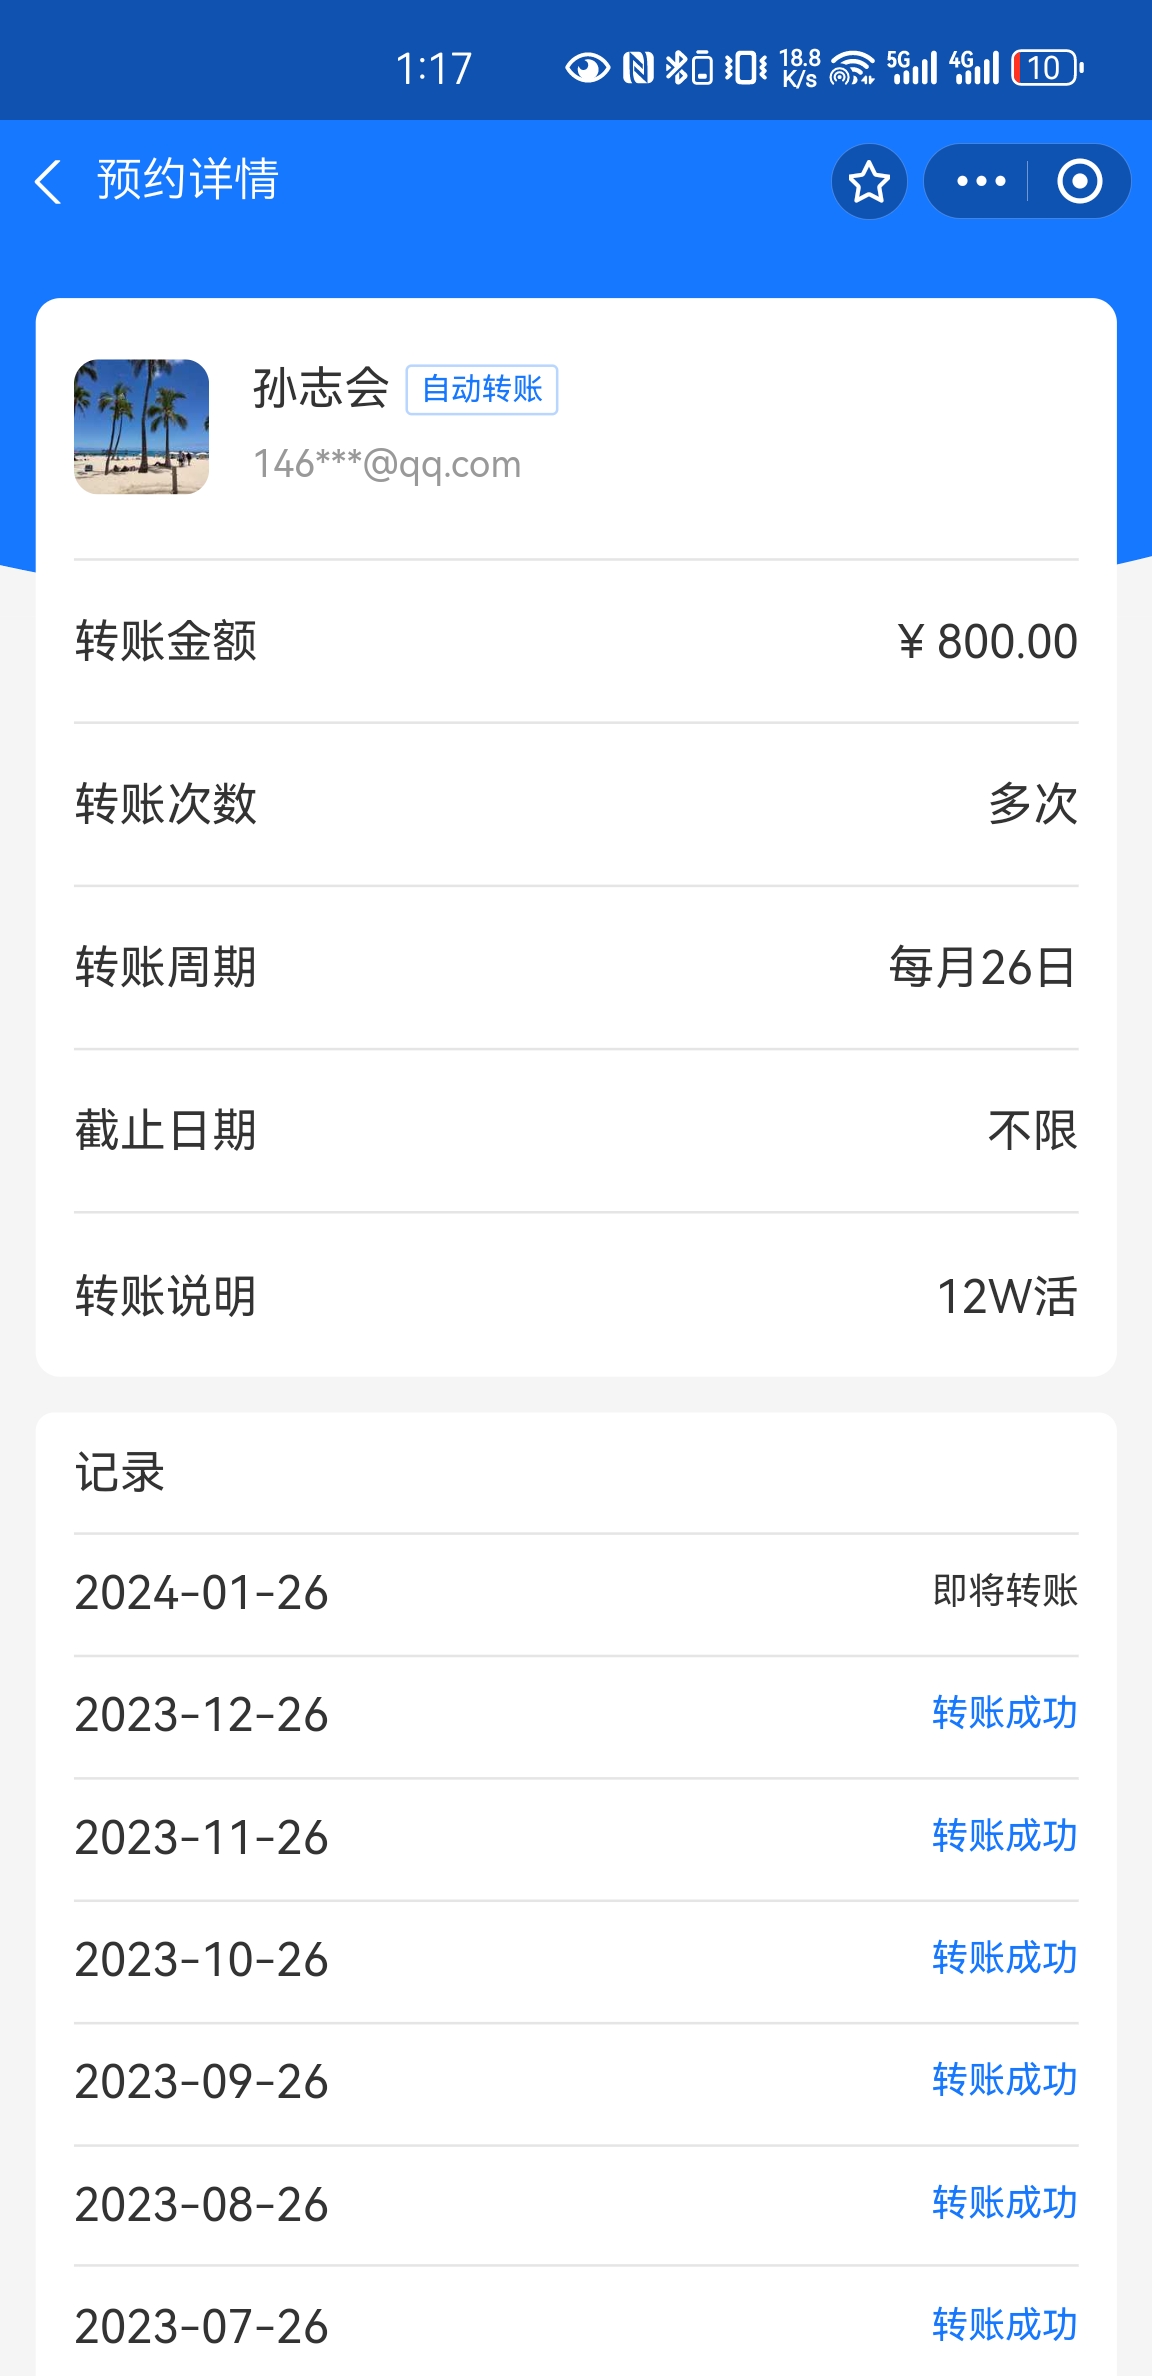Screen dimensions: 1152x2376
Task: Favorite this page with star icon
Action: [869, 182]
